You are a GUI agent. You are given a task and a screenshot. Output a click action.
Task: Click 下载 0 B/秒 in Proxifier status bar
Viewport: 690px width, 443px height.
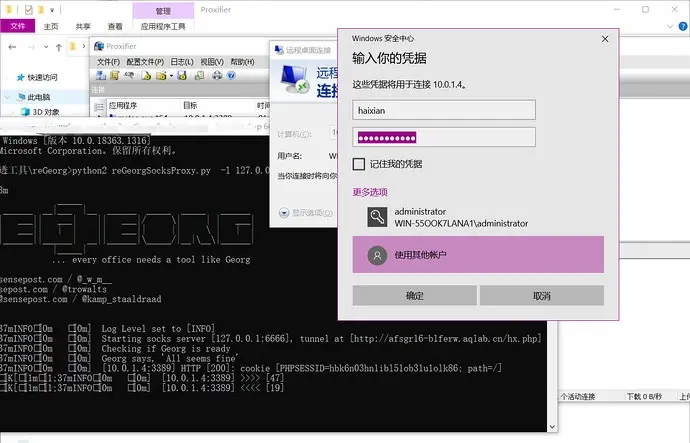(x=644, y=396)
